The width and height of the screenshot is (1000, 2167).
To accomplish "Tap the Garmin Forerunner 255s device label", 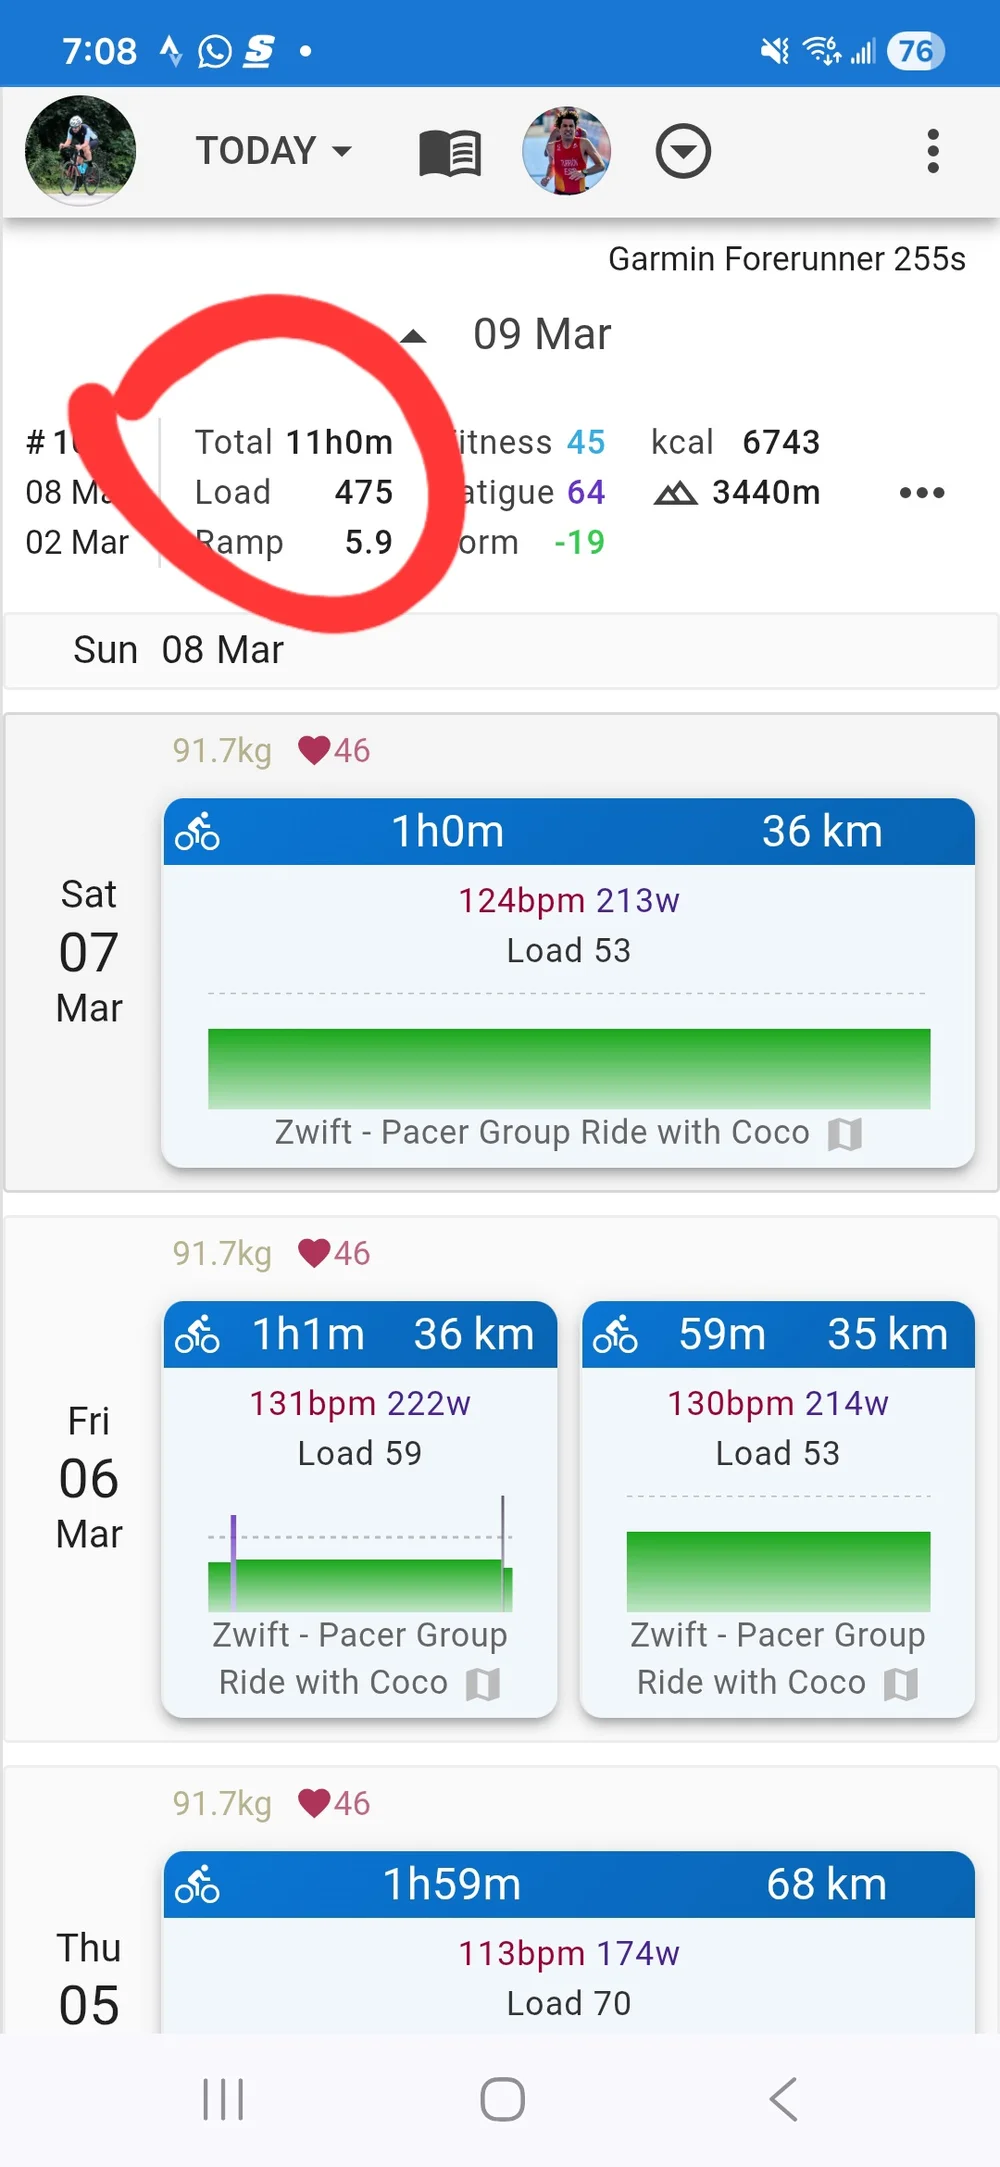I will point(786,259).
